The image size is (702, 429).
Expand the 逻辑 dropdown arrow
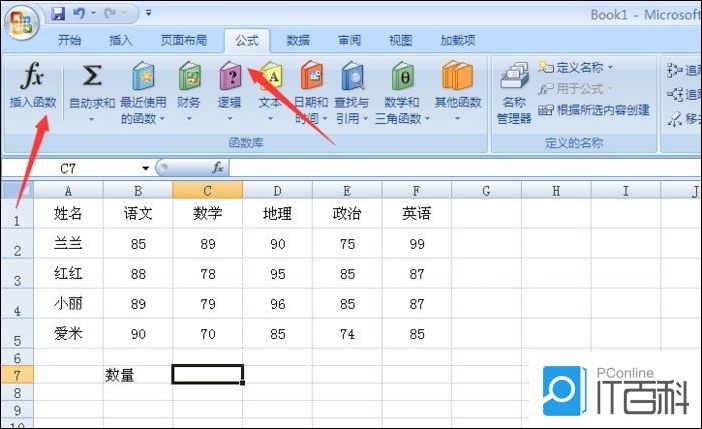(x=230, y=119)
